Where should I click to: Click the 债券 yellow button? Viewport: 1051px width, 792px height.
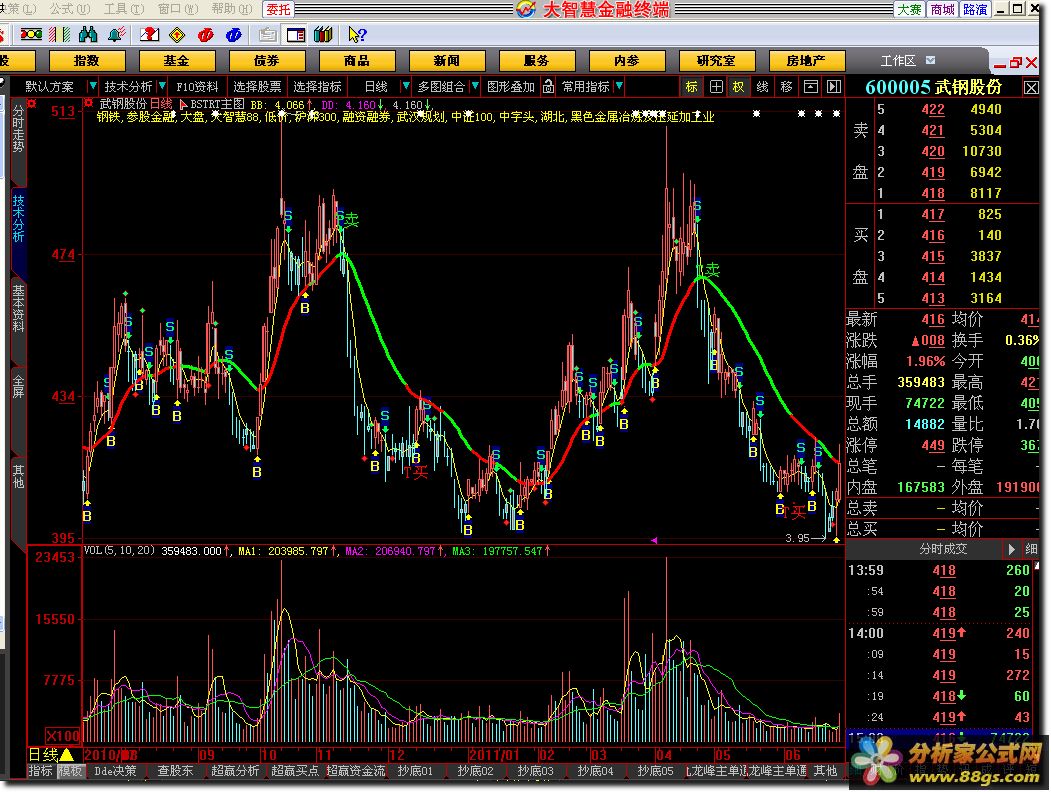(266, 60)
